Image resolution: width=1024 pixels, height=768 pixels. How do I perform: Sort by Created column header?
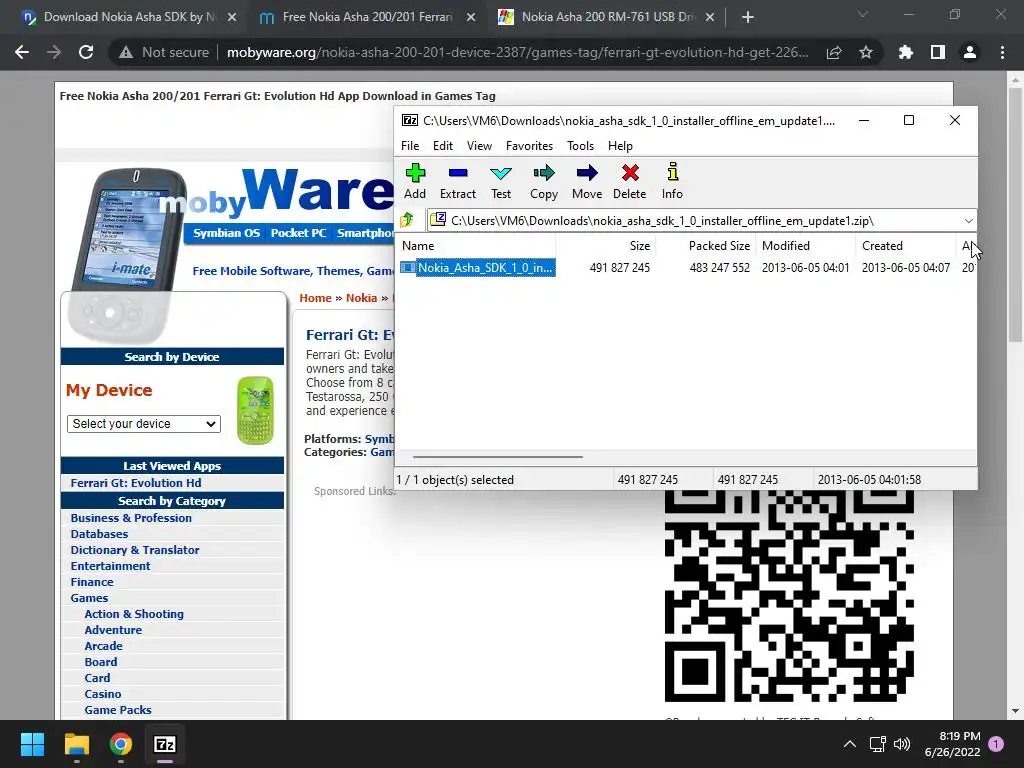pos(905,246)
